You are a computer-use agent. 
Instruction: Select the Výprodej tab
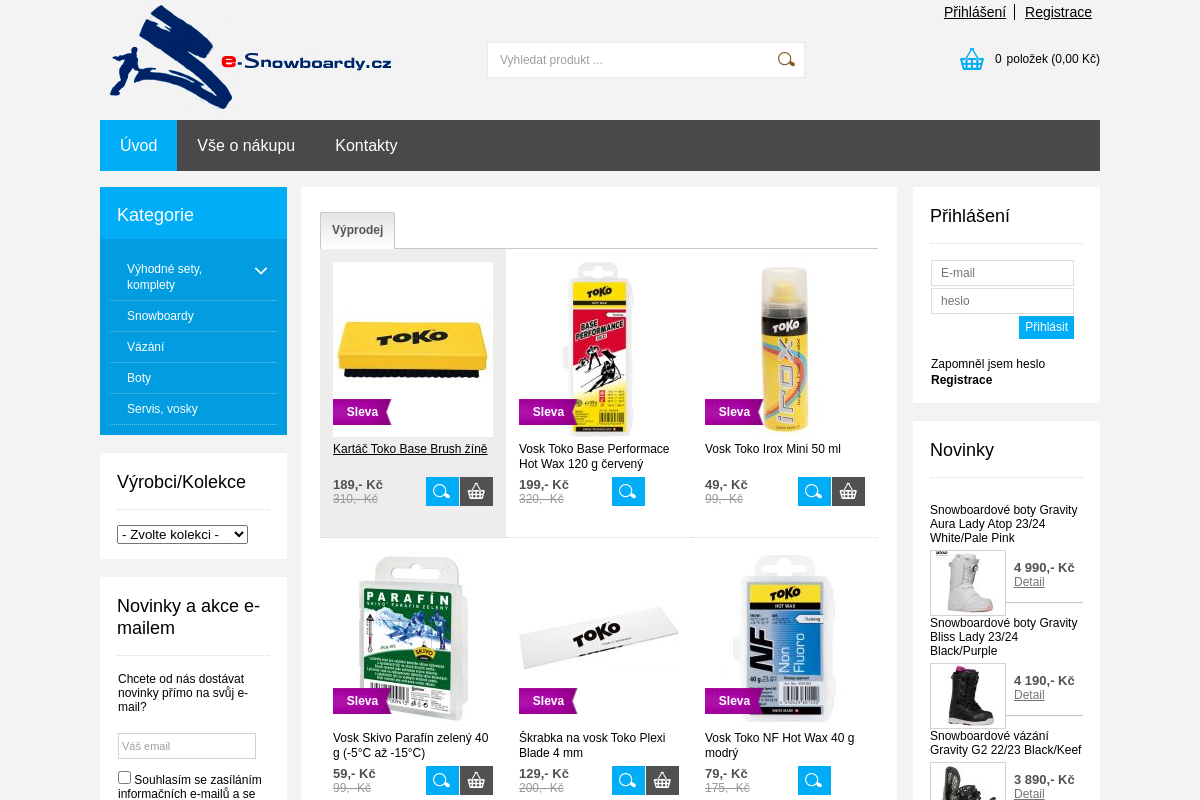[x=358, y=230]
